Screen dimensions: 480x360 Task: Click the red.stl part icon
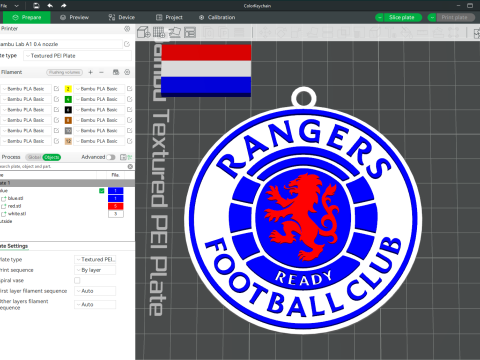click(x=4, y=206)
